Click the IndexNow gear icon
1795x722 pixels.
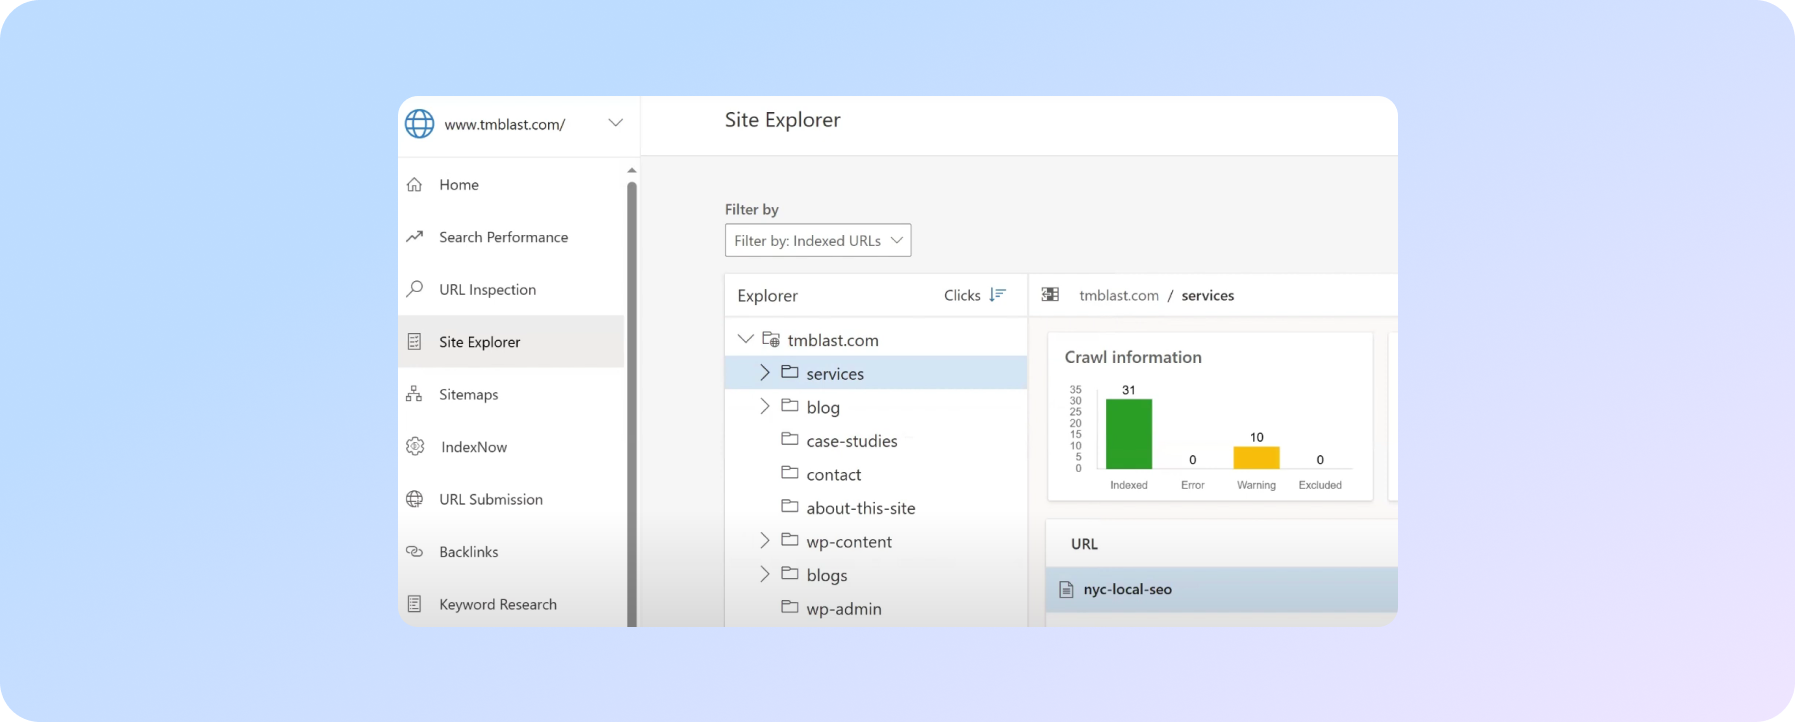(x=415, y=446)
